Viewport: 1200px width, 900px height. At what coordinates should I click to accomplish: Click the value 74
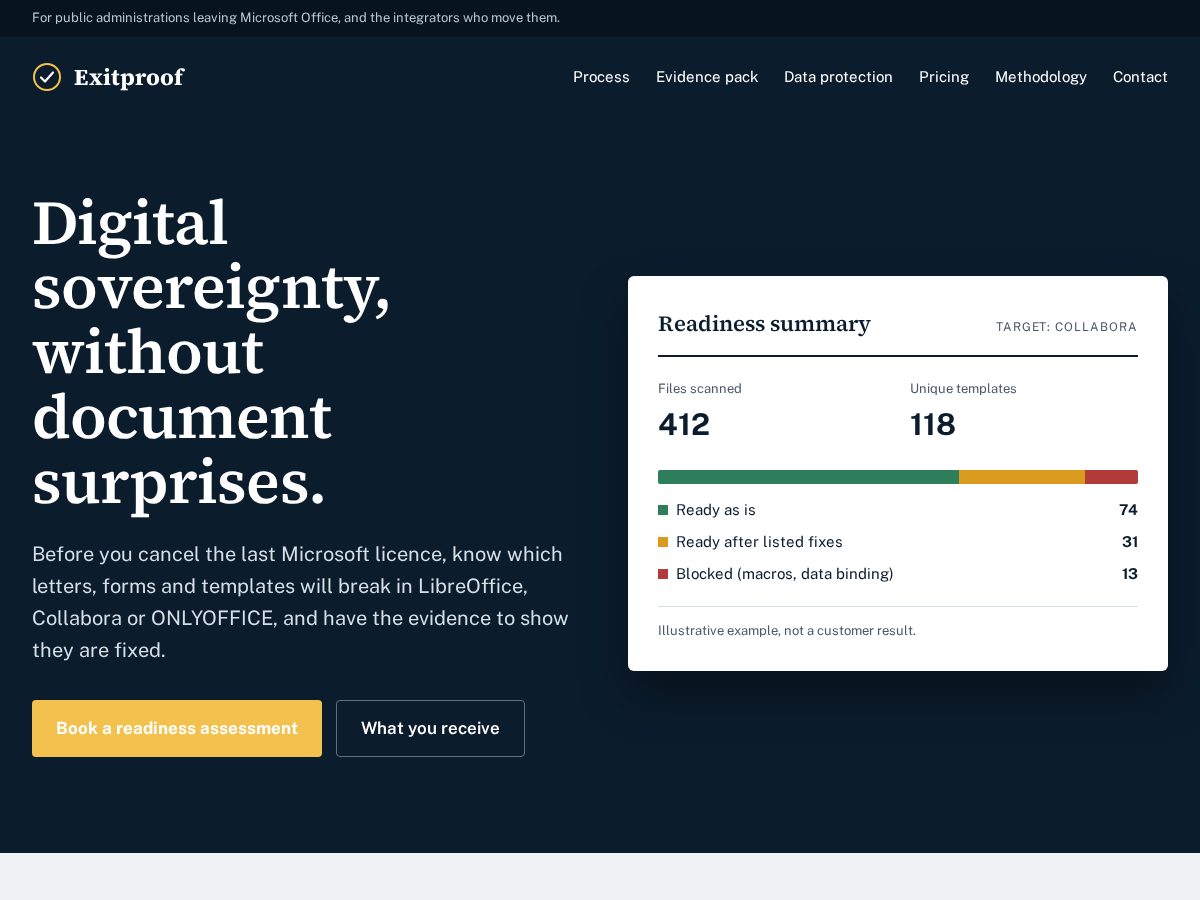coord(1128,510)
